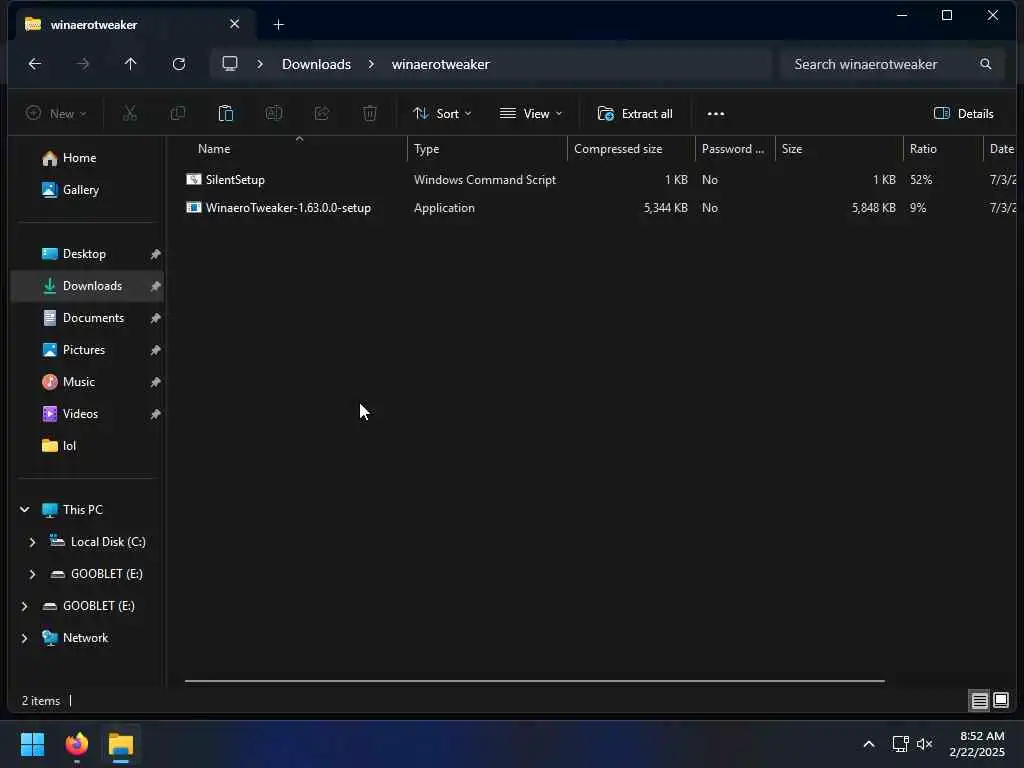This screenshot has height=768, width=1024.
Task: Click the 52% ratio value
Action: (x=921, y=180)
